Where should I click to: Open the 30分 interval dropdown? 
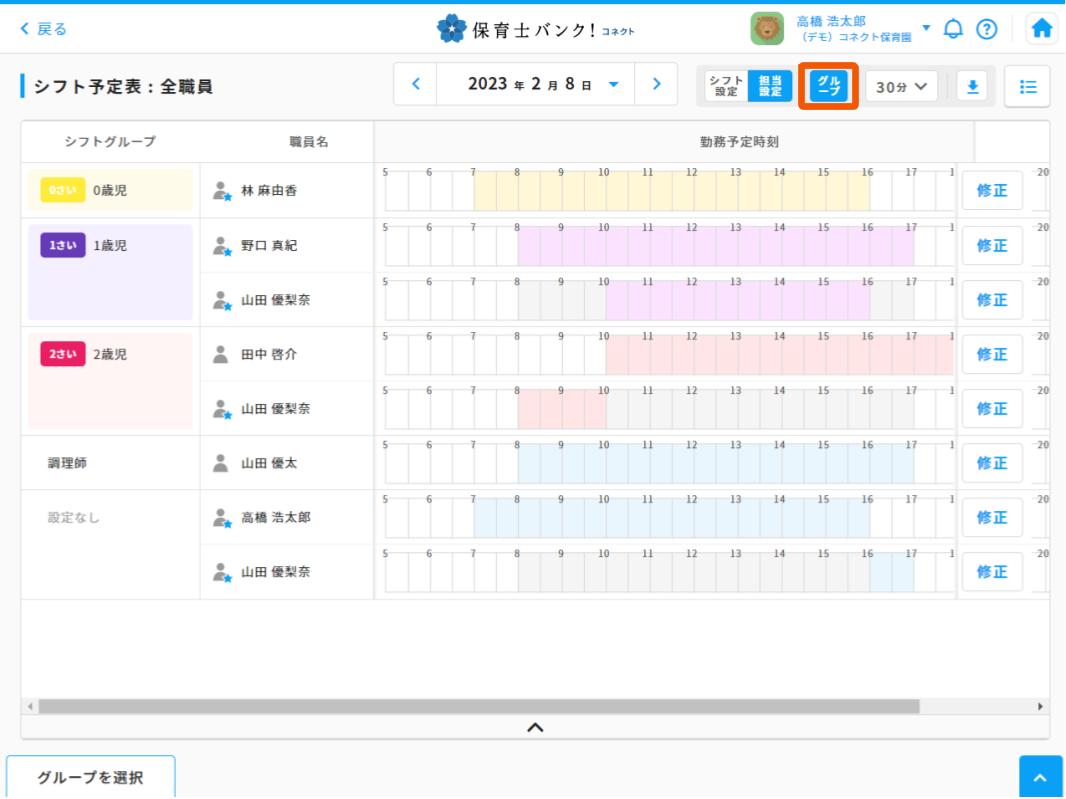[901, 86]
